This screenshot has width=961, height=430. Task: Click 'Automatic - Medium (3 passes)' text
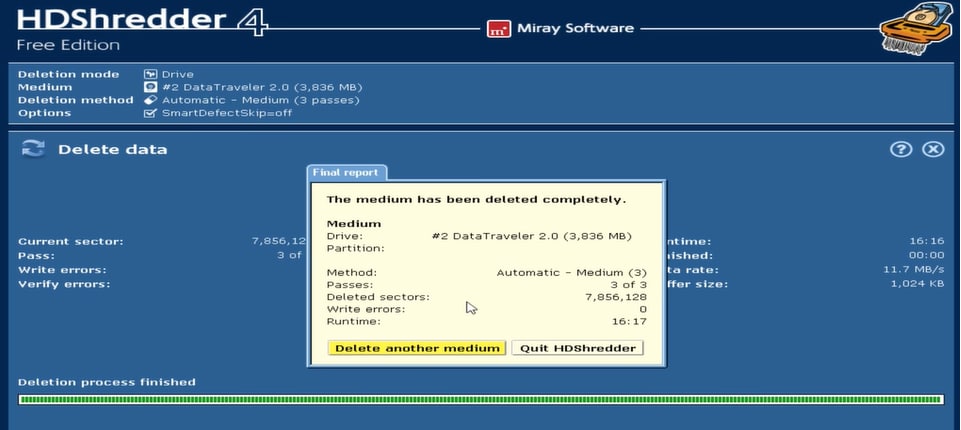(x=260, y=100)
